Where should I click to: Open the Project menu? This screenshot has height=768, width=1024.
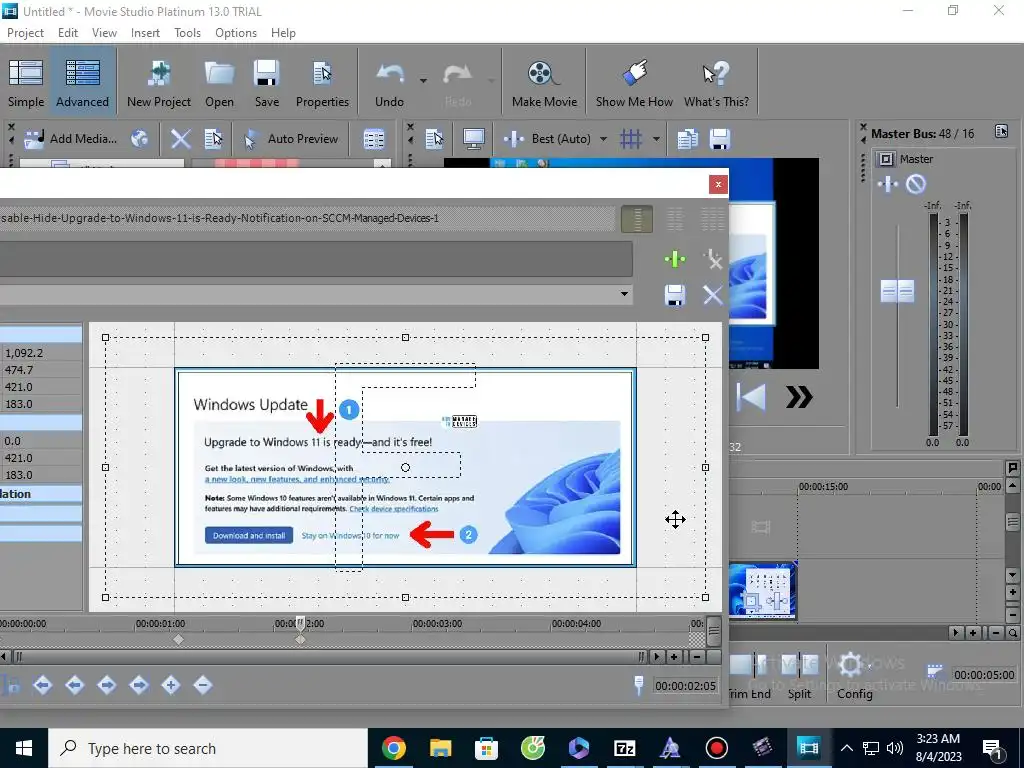[x=25, y=33]
